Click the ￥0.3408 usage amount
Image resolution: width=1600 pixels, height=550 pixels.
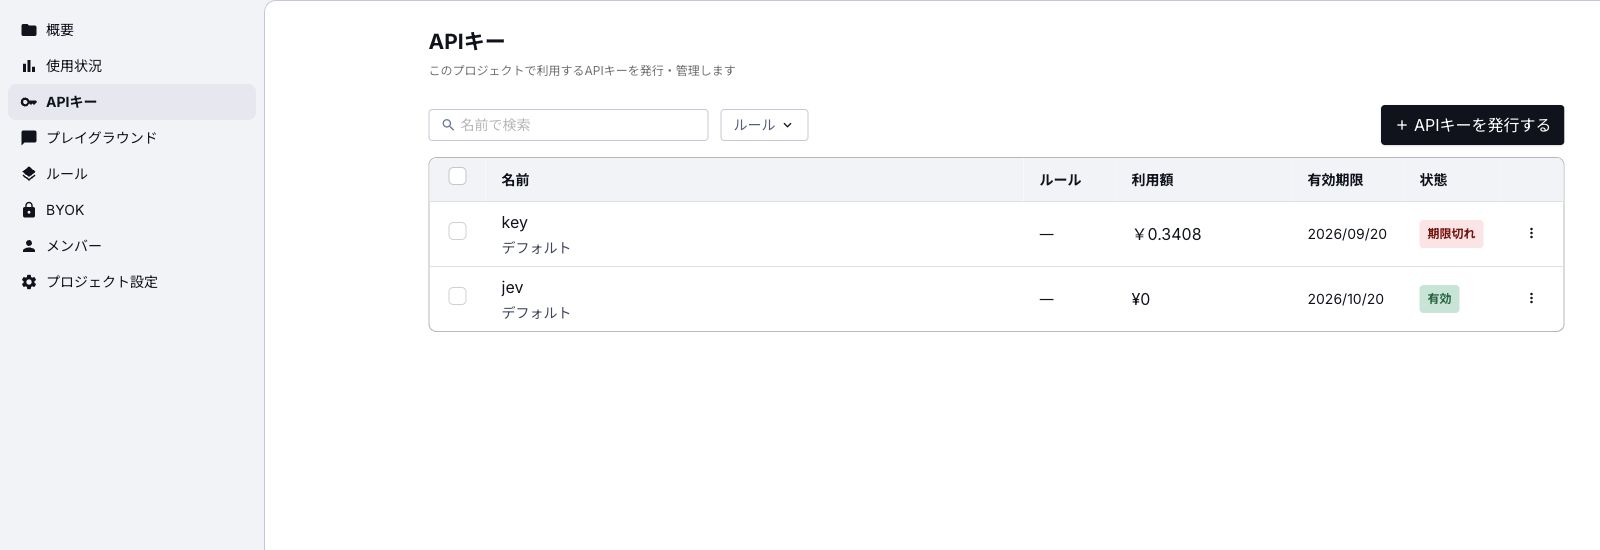(1166, 234)
